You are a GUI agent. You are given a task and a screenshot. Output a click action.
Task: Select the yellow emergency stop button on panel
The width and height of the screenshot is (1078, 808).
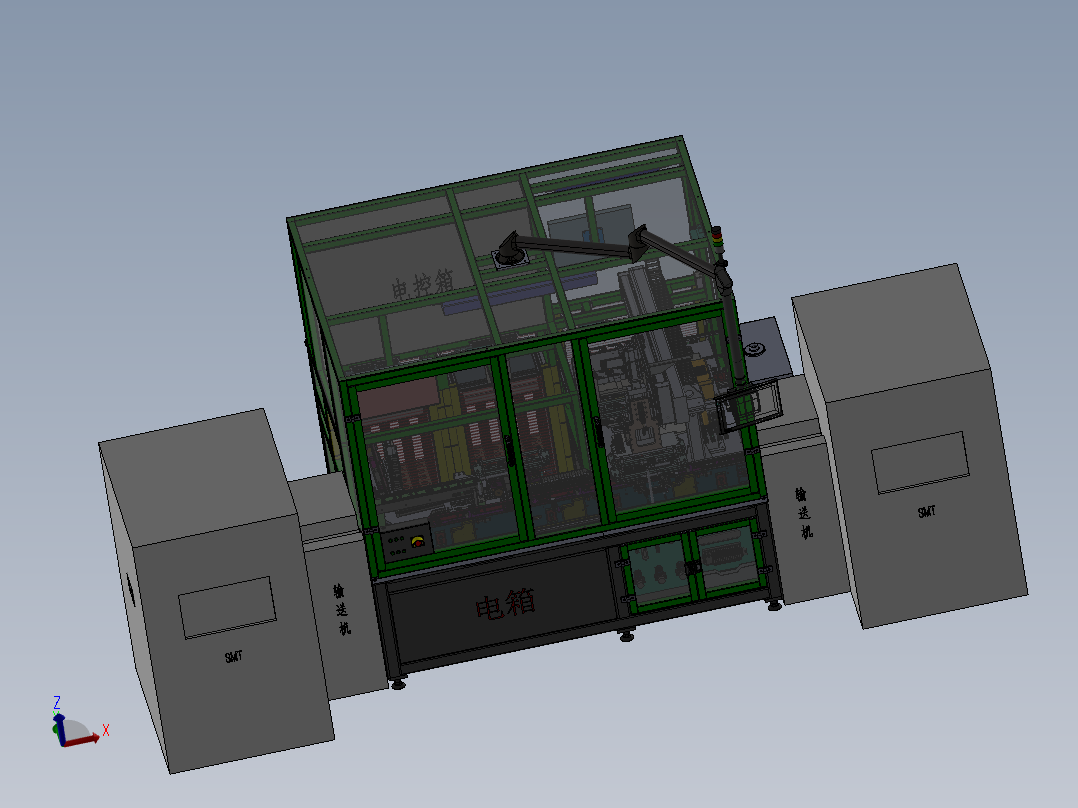point(417,543)
